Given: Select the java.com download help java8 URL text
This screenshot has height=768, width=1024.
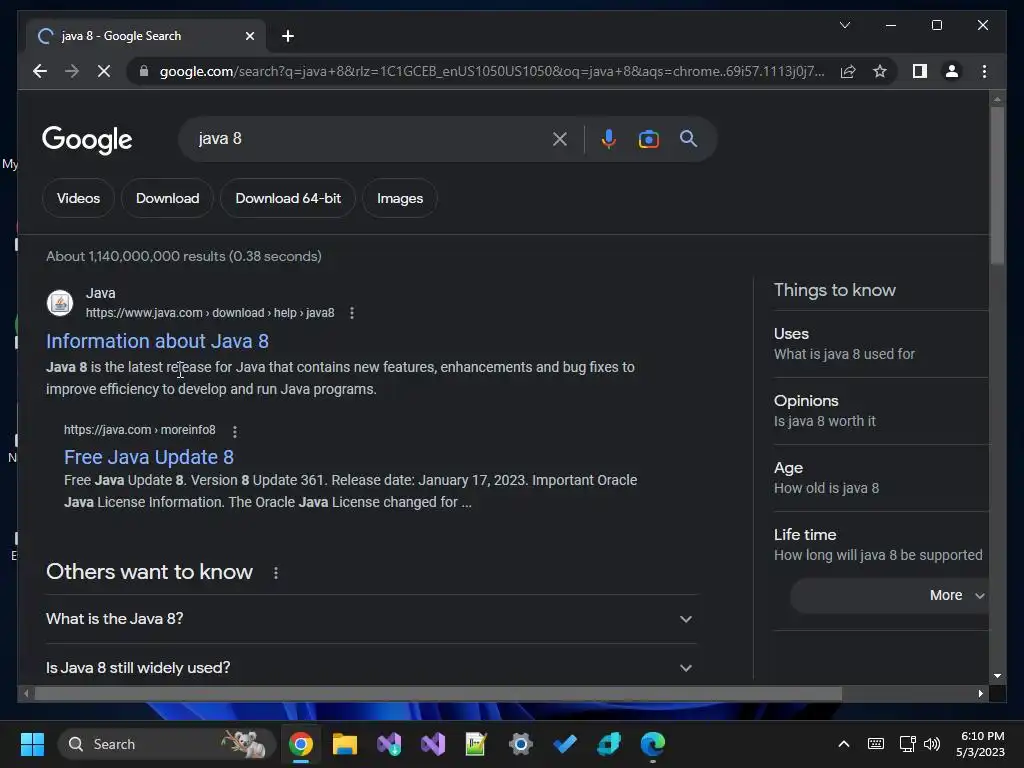Looking at the screenshot, I should tap(210, 313).
